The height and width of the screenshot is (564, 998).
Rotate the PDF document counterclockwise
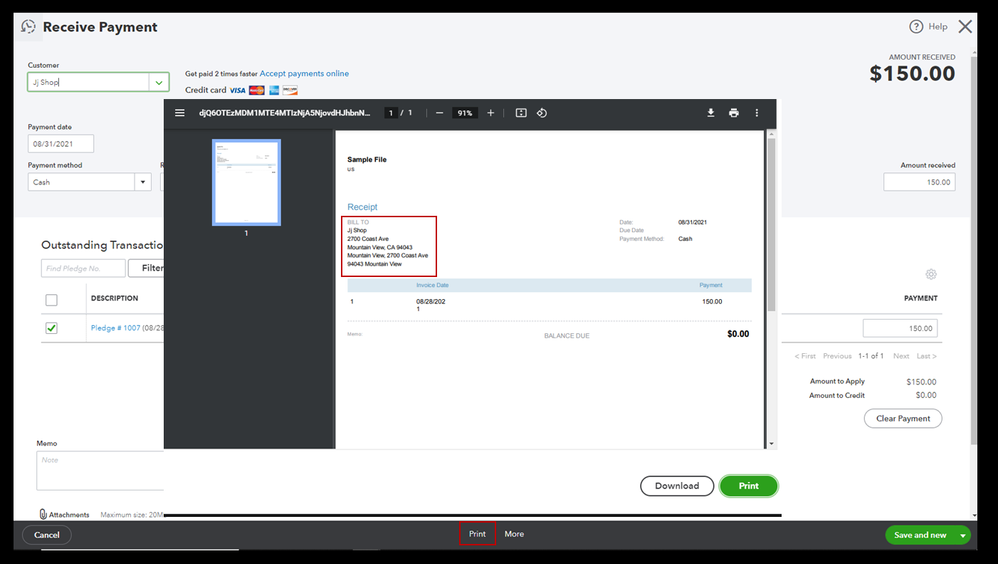point(542,113)
